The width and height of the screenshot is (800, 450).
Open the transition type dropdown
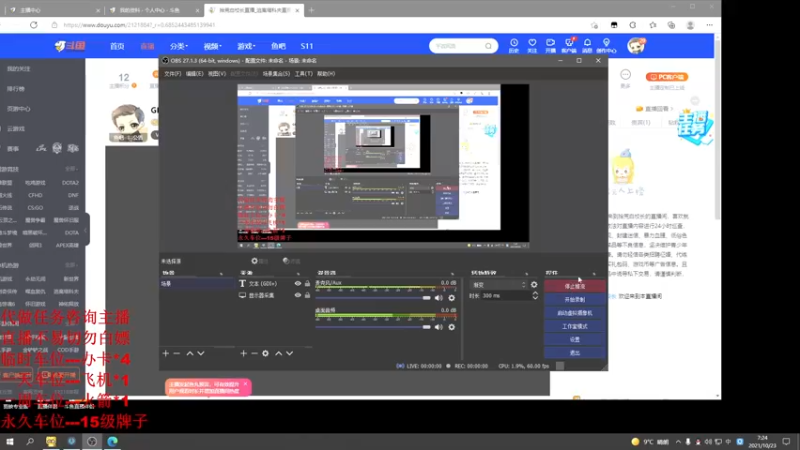click(498, 285)
